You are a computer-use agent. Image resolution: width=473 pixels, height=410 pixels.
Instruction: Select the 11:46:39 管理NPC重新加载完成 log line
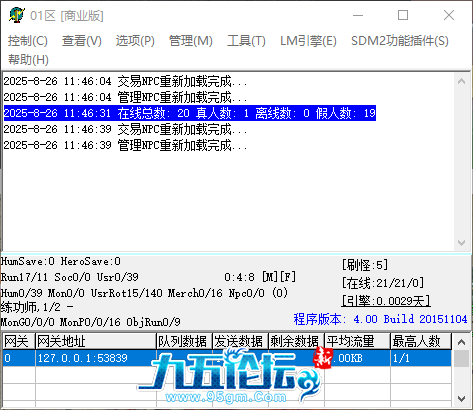125,145
